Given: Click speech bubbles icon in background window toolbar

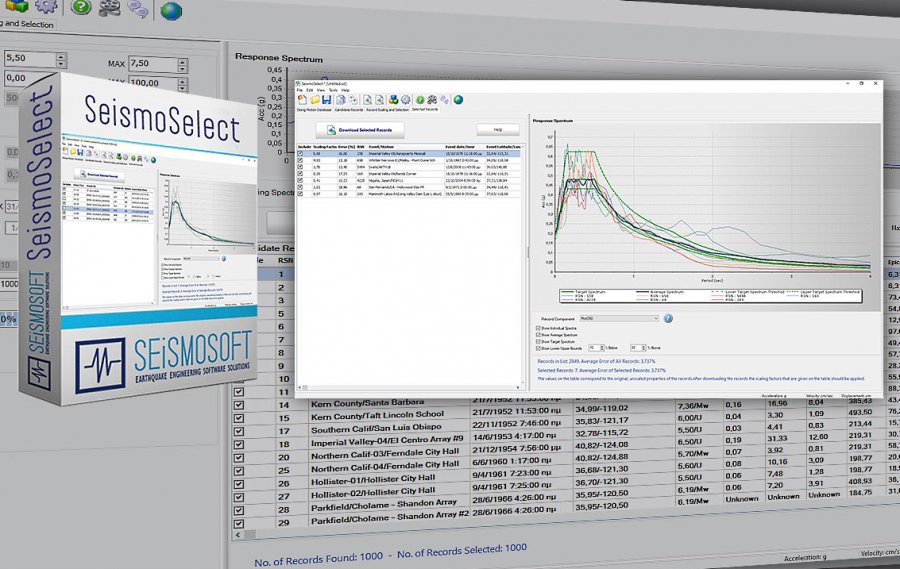Looking at the screenshot, I should pyautogui.click(x=138, y=9).
